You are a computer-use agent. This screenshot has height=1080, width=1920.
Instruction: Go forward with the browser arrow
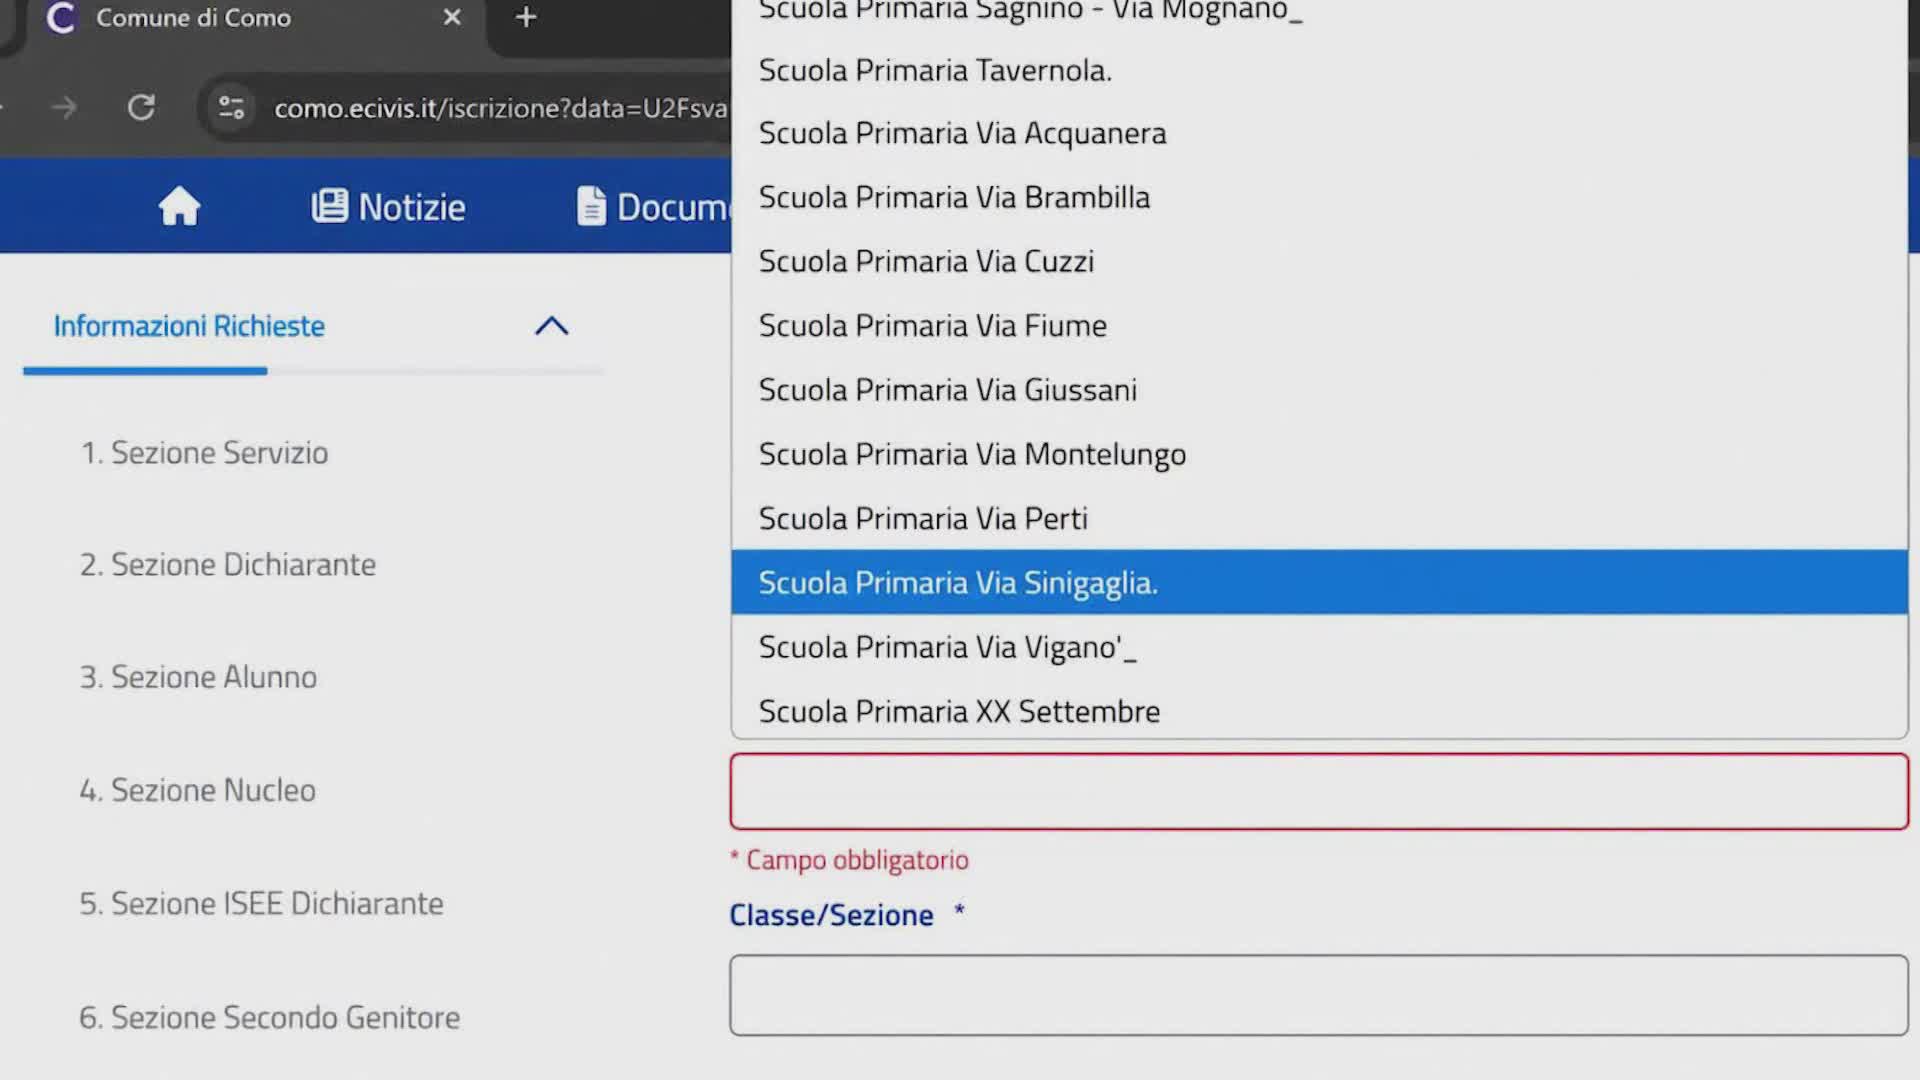[64, 107]
